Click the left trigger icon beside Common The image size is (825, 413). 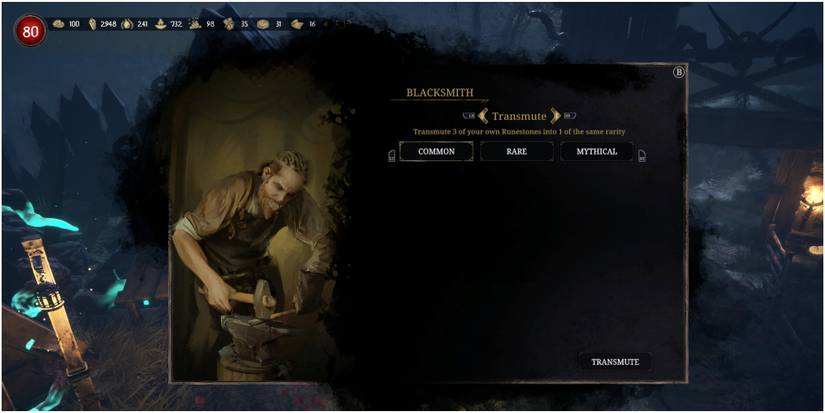(x=391, y=156)
